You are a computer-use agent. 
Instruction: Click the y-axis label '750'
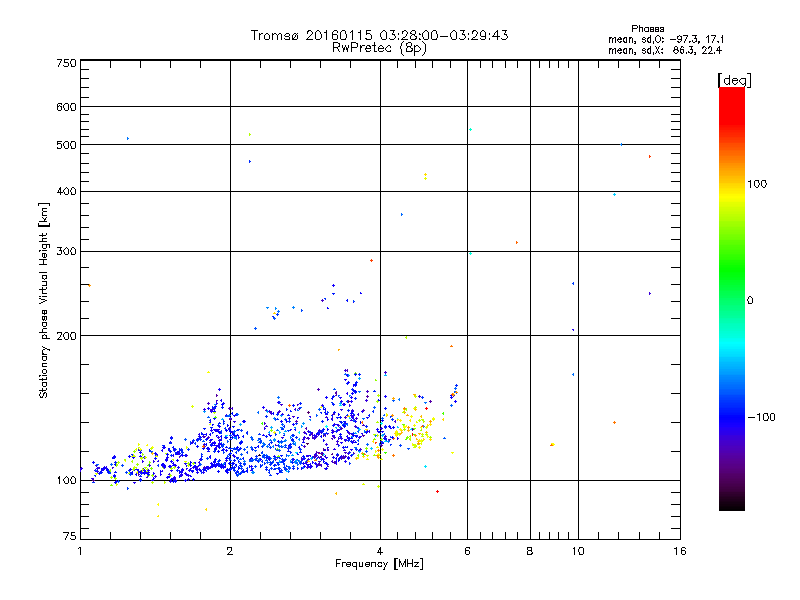(x=66, y=63)
